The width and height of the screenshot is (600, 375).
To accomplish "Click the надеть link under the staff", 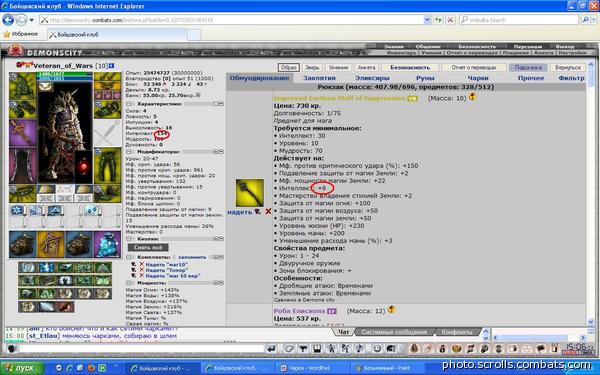I will [x=240, y=212].
